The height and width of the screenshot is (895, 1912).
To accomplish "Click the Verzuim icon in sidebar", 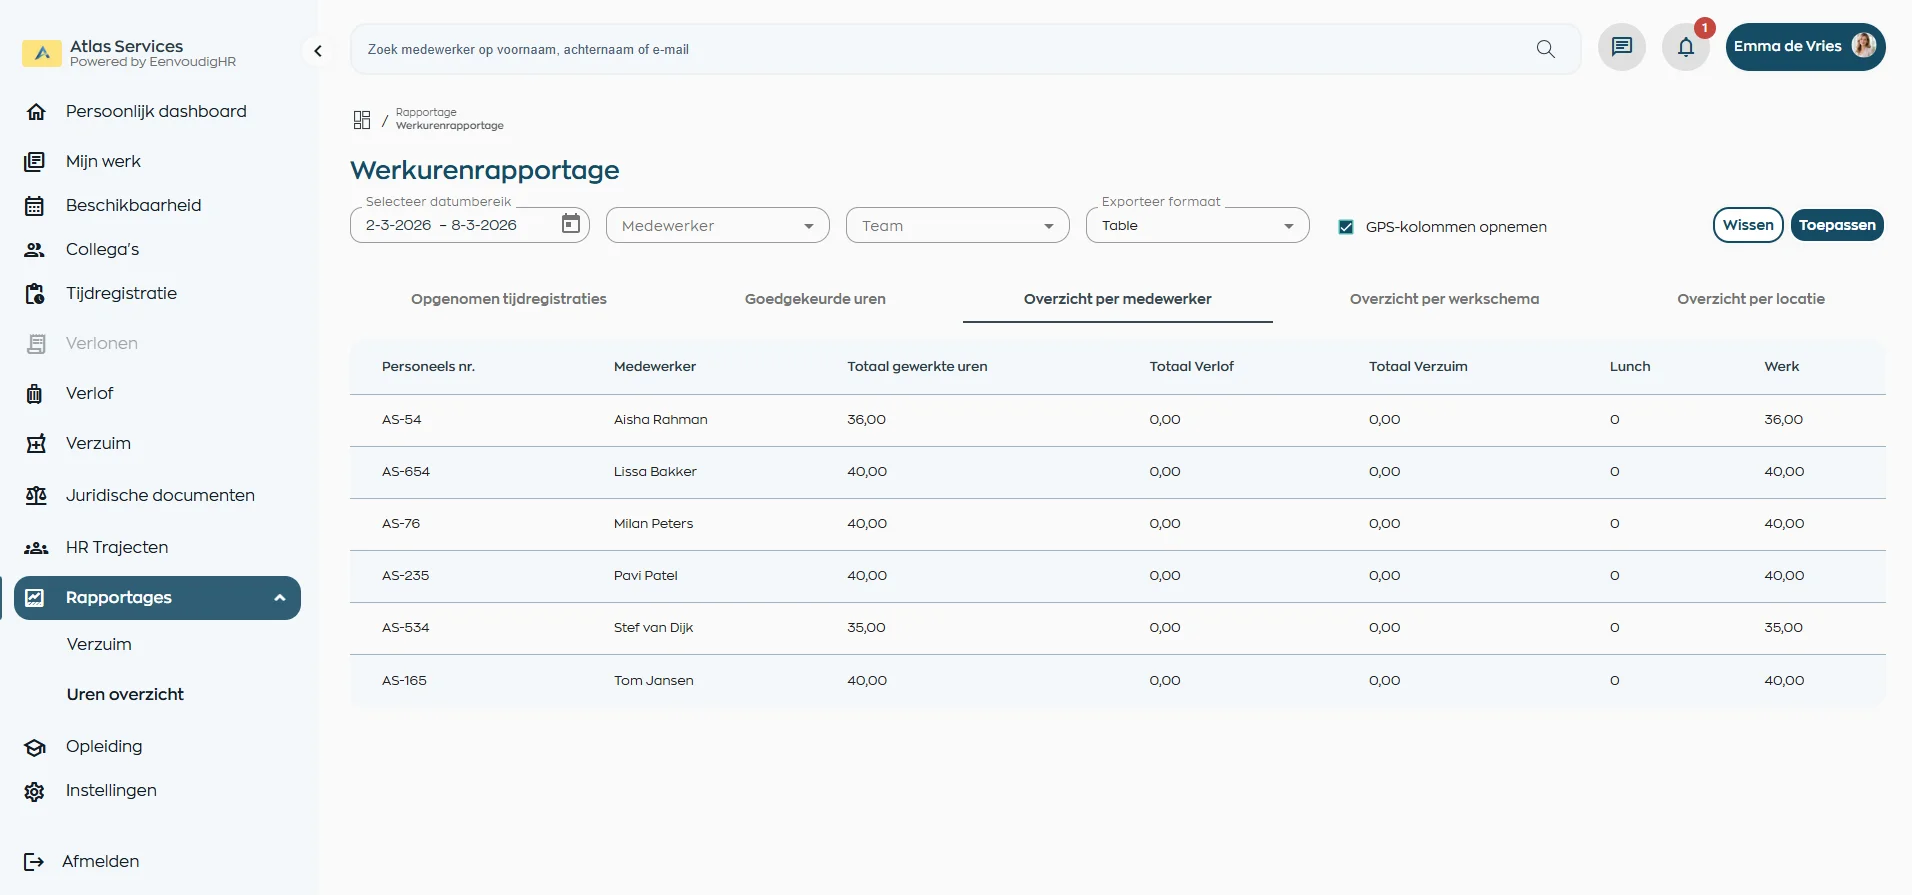I will point(36,444).
